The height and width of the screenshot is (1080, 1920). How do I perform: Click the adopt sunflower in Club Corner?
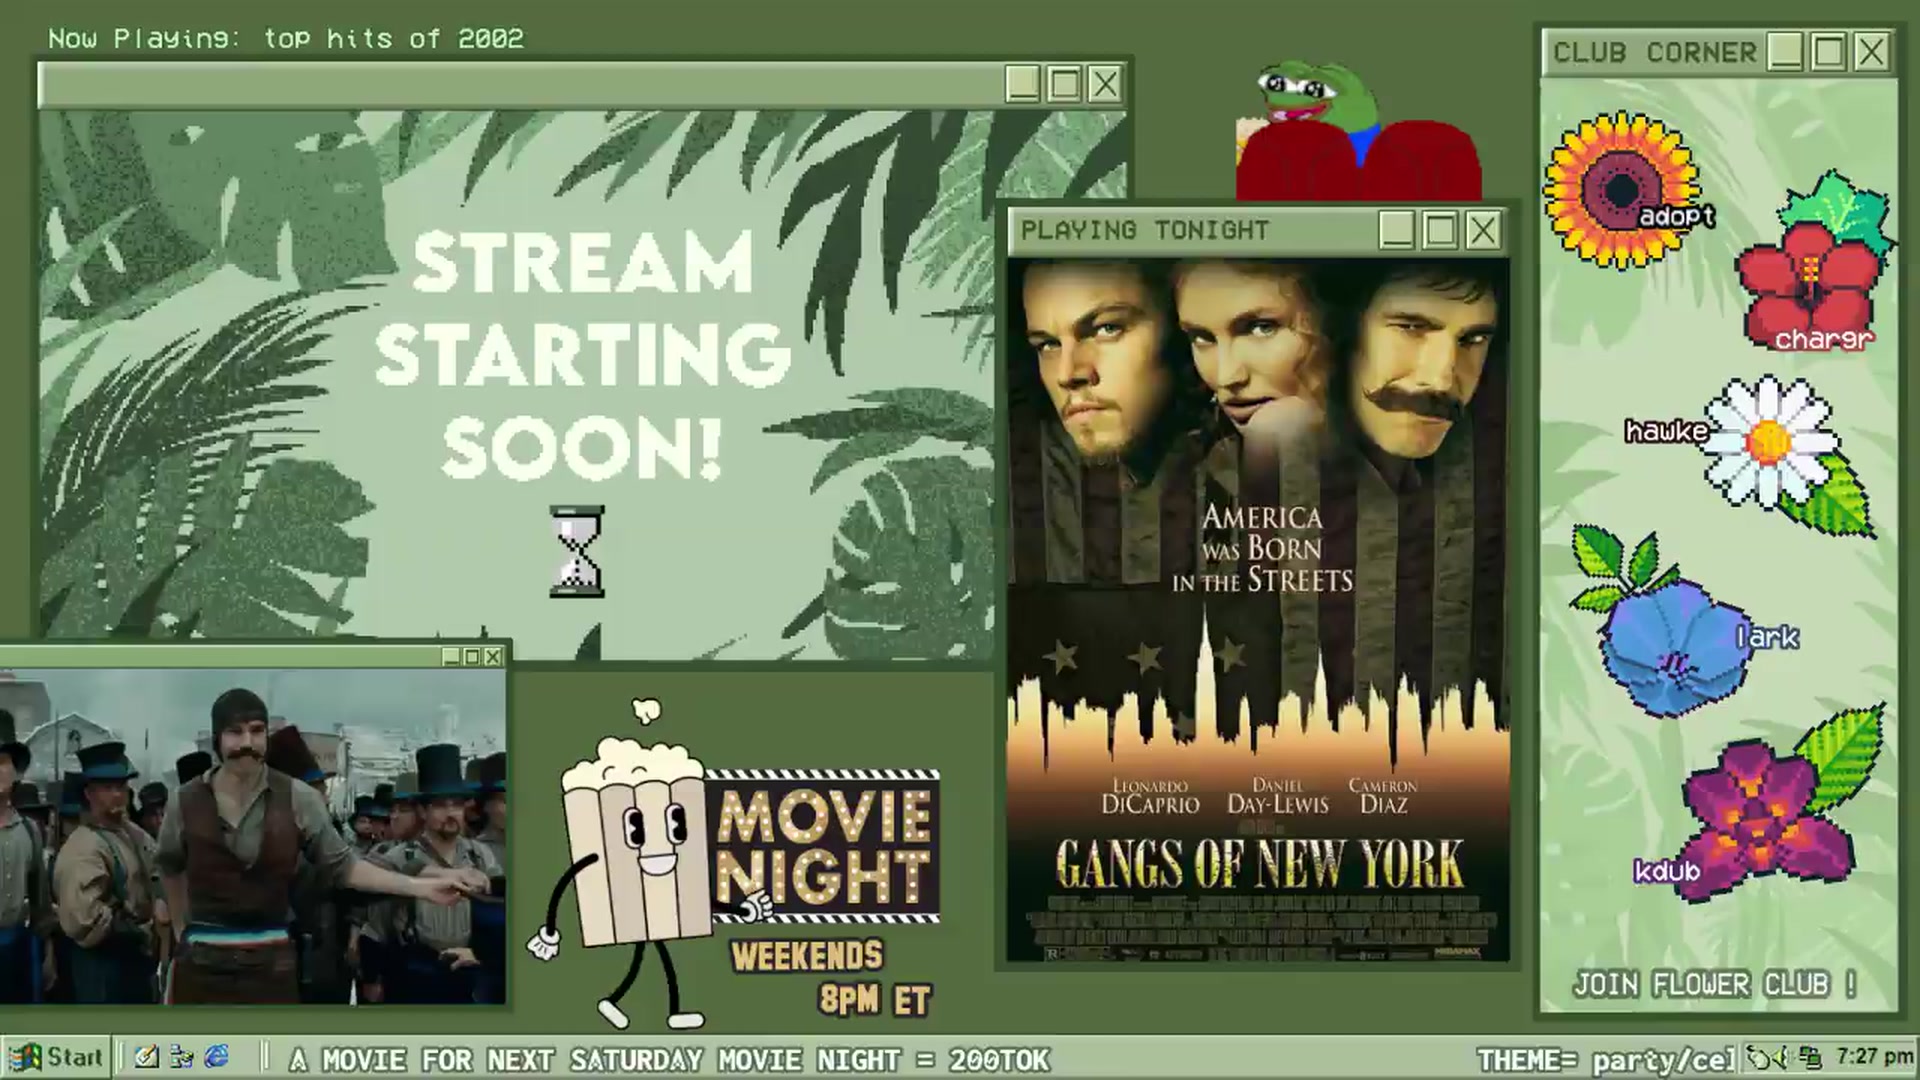point(1622,190)
